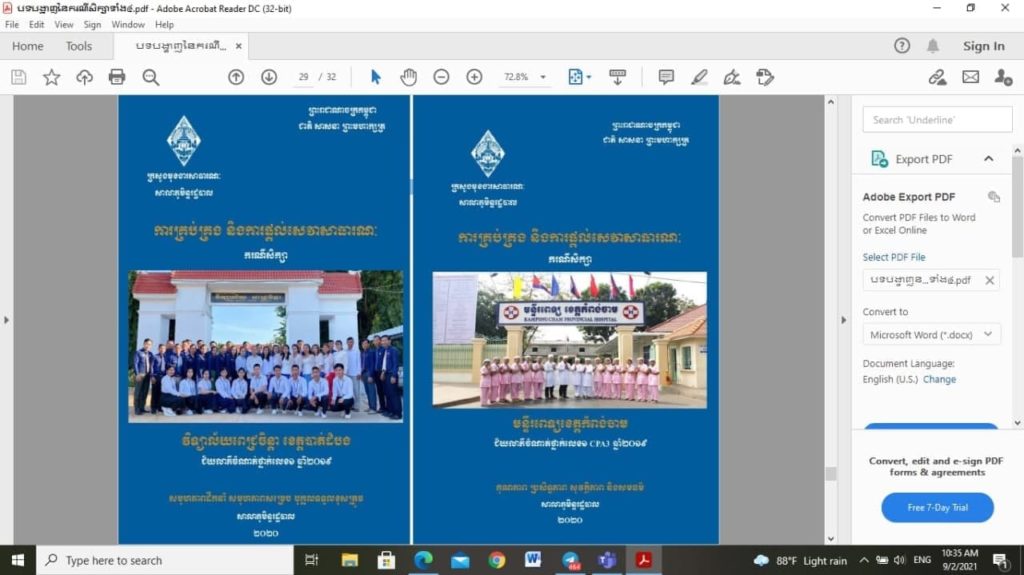Close the open document tab

click(239, 46)
